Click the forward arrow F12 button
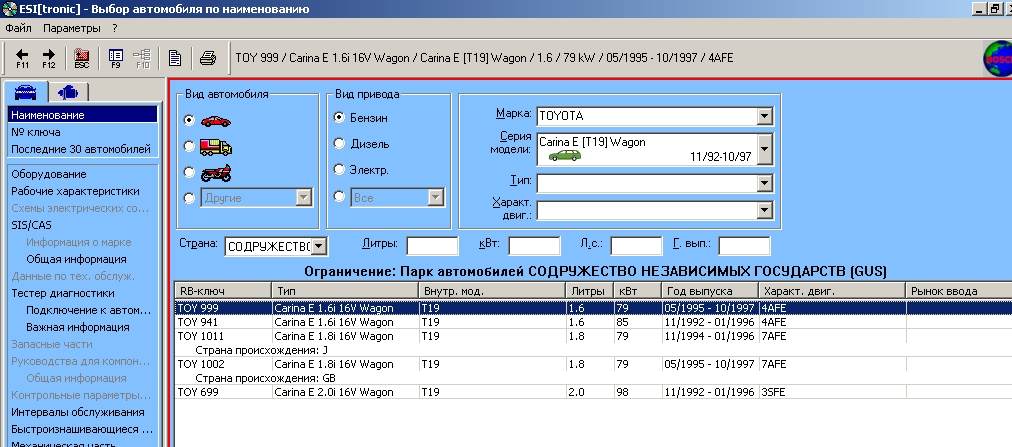 (x=48, y=57)
